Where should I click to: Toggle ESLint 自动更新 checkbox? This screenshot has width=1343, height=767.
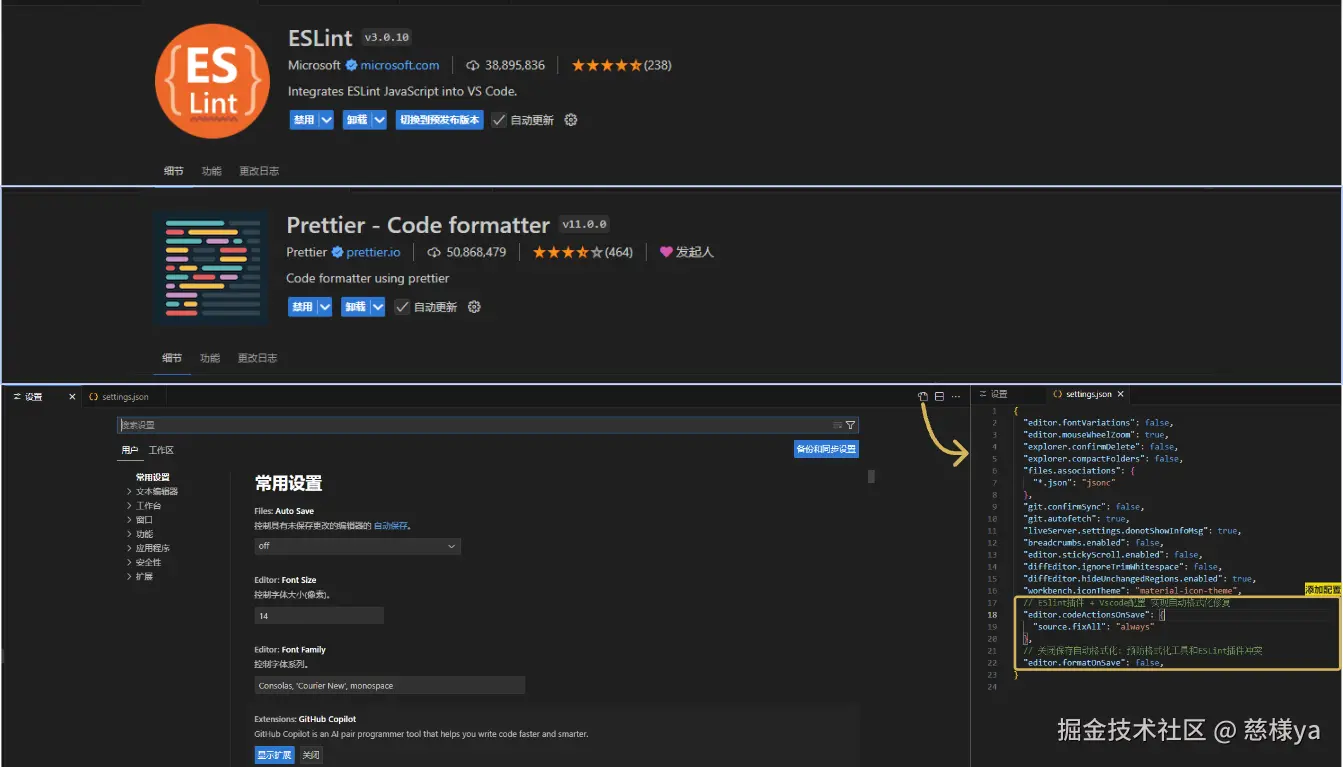[x=499, y=120]
